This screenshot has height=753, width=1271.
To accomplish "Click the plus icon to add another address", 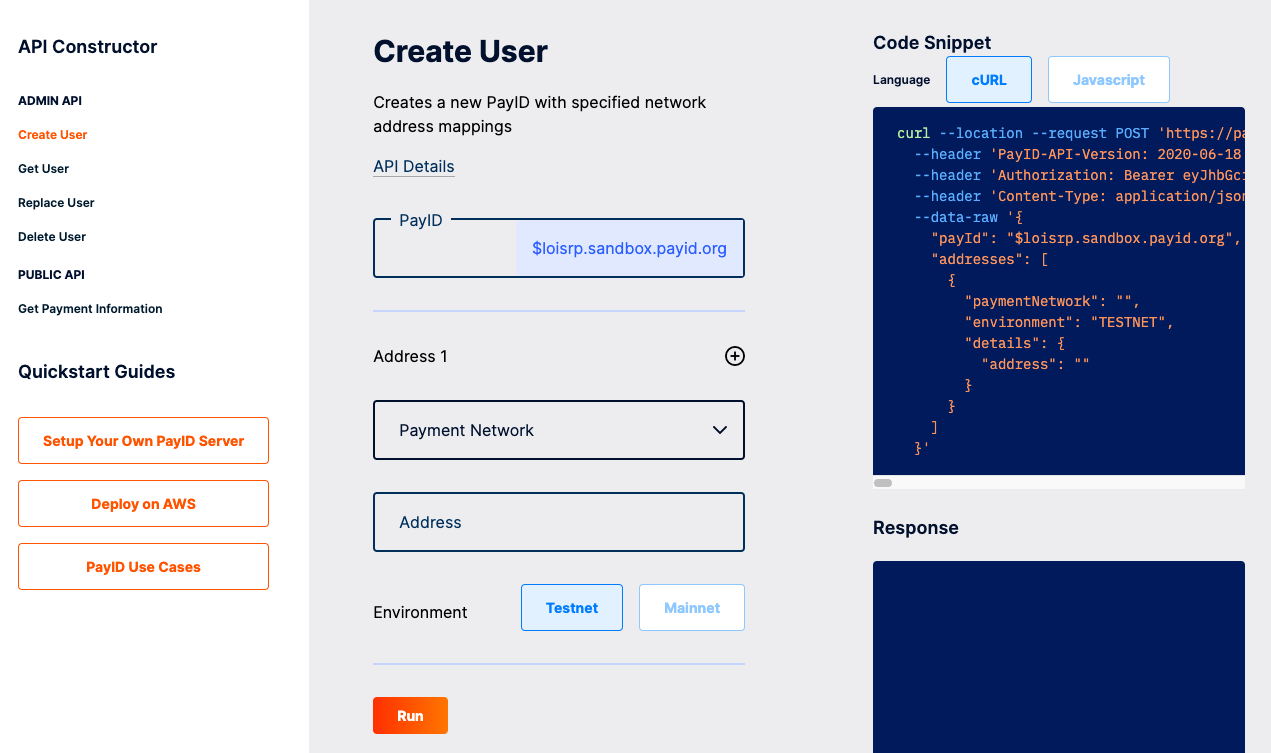I will pyautogui.click(x=735, y=356).
